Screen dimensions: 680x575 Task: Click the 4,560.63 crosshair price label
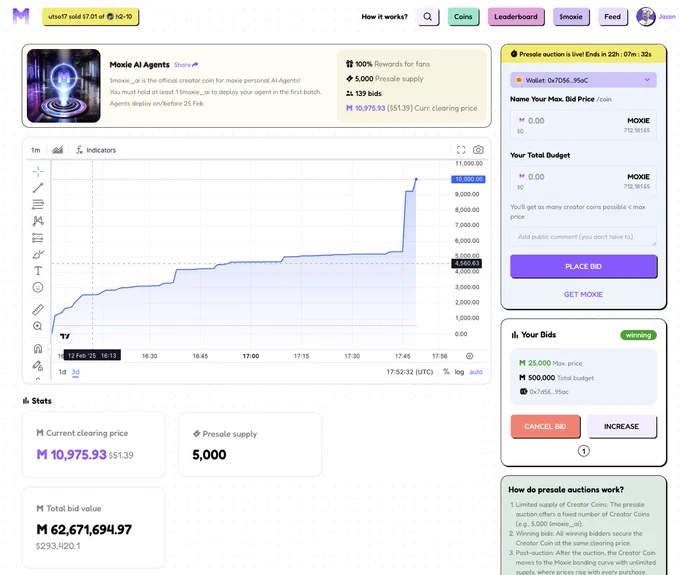coord(467,263)
